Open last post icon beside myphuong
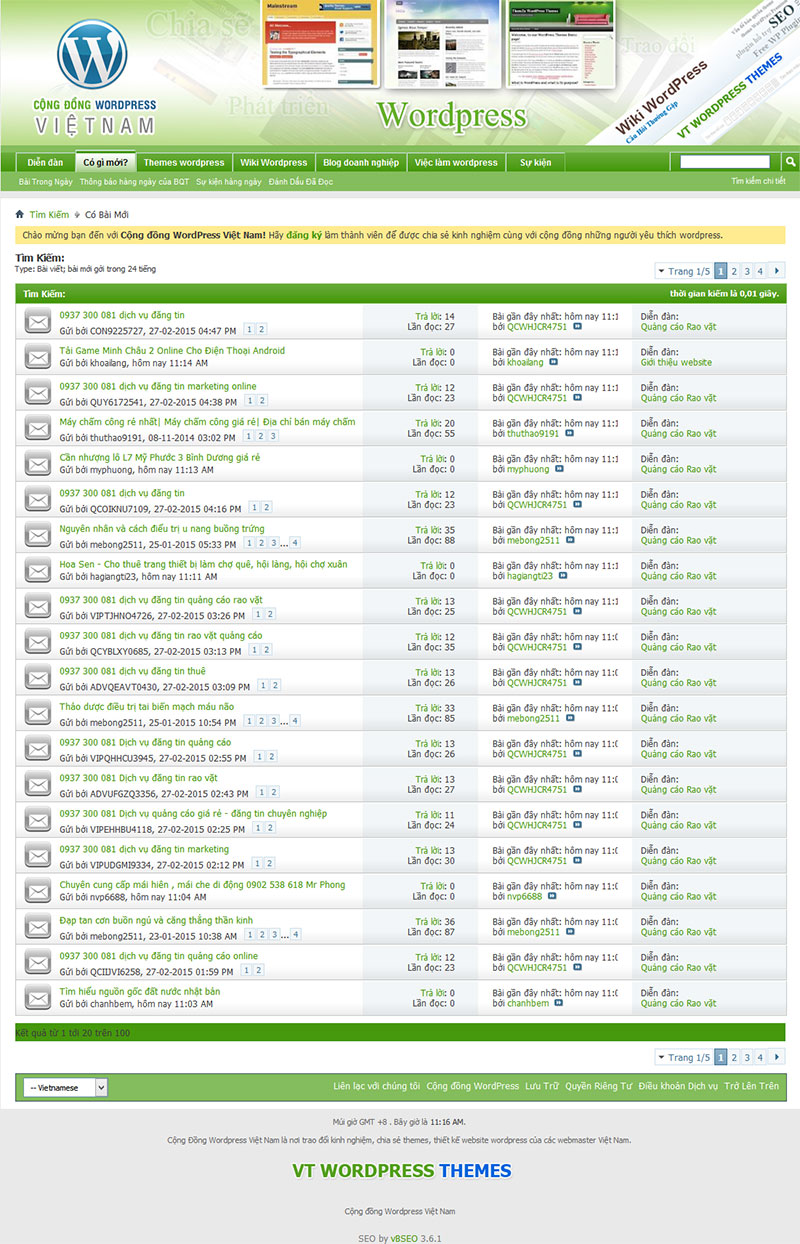 click(558, 470)
